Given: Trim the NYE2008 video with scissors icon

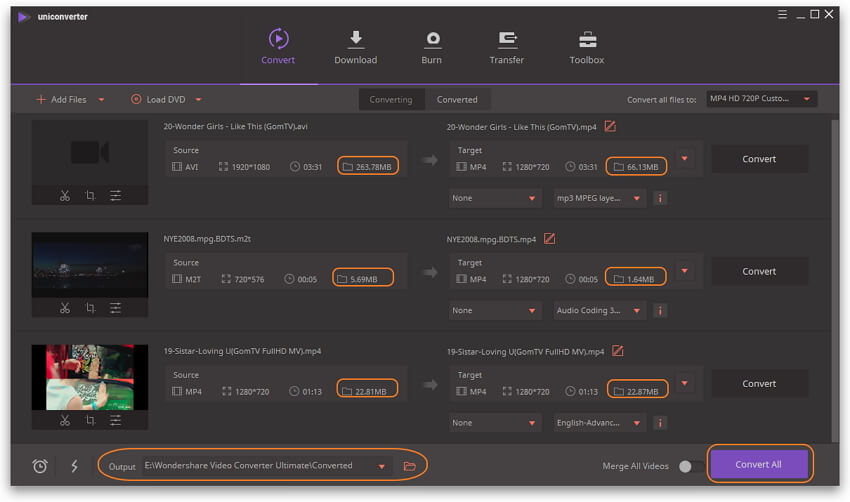Looking at the screenshot, I should (x=65, y=308).
